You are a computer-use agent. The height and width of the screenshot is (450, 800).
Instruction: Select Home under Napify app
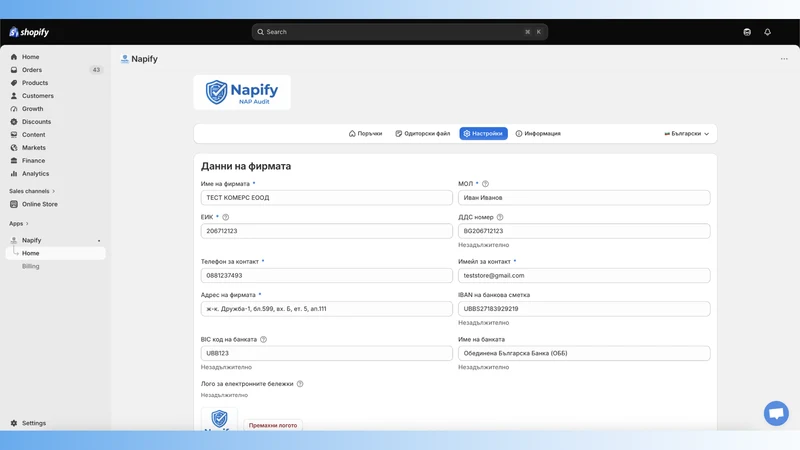[x=56, y=253]
